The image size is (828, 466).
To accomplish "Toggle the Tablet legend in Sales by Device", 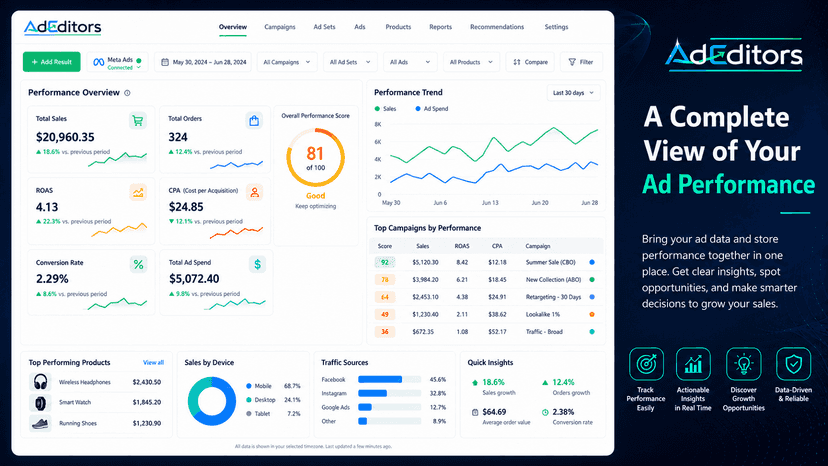I will click(x=258, y=414).
